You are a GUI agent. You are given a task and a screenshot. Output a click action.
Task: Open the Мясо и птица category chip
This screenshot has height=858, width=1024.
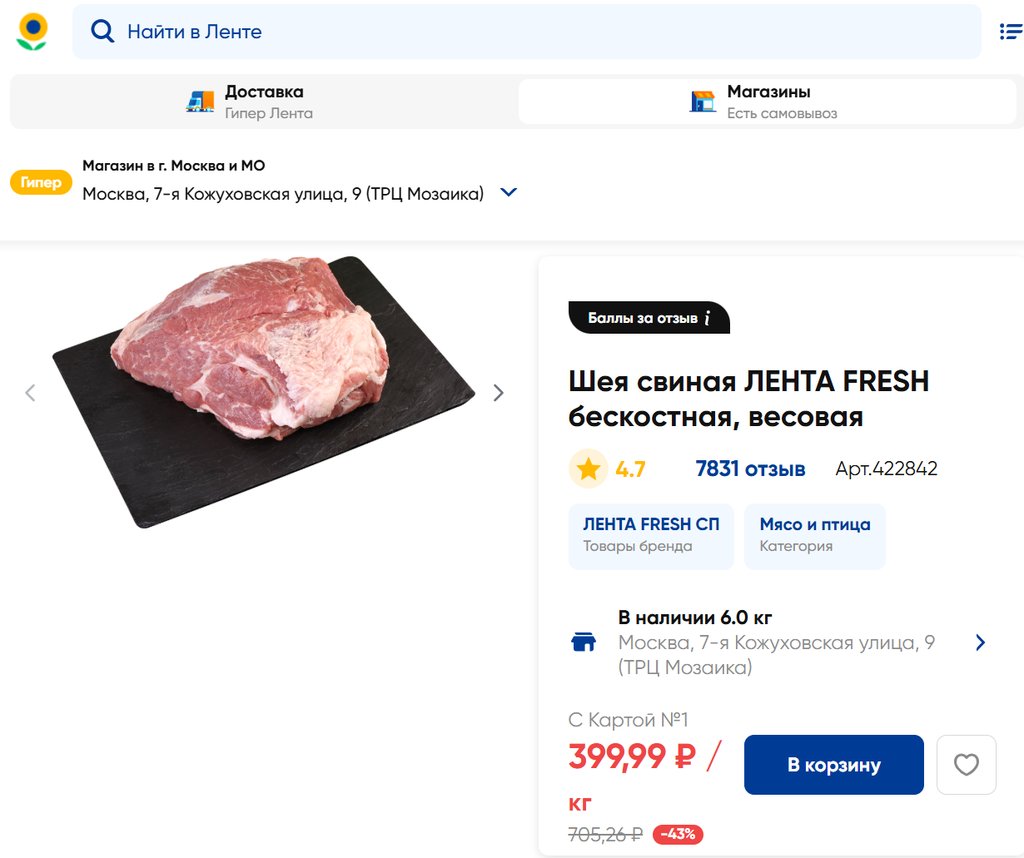(814, 535)
